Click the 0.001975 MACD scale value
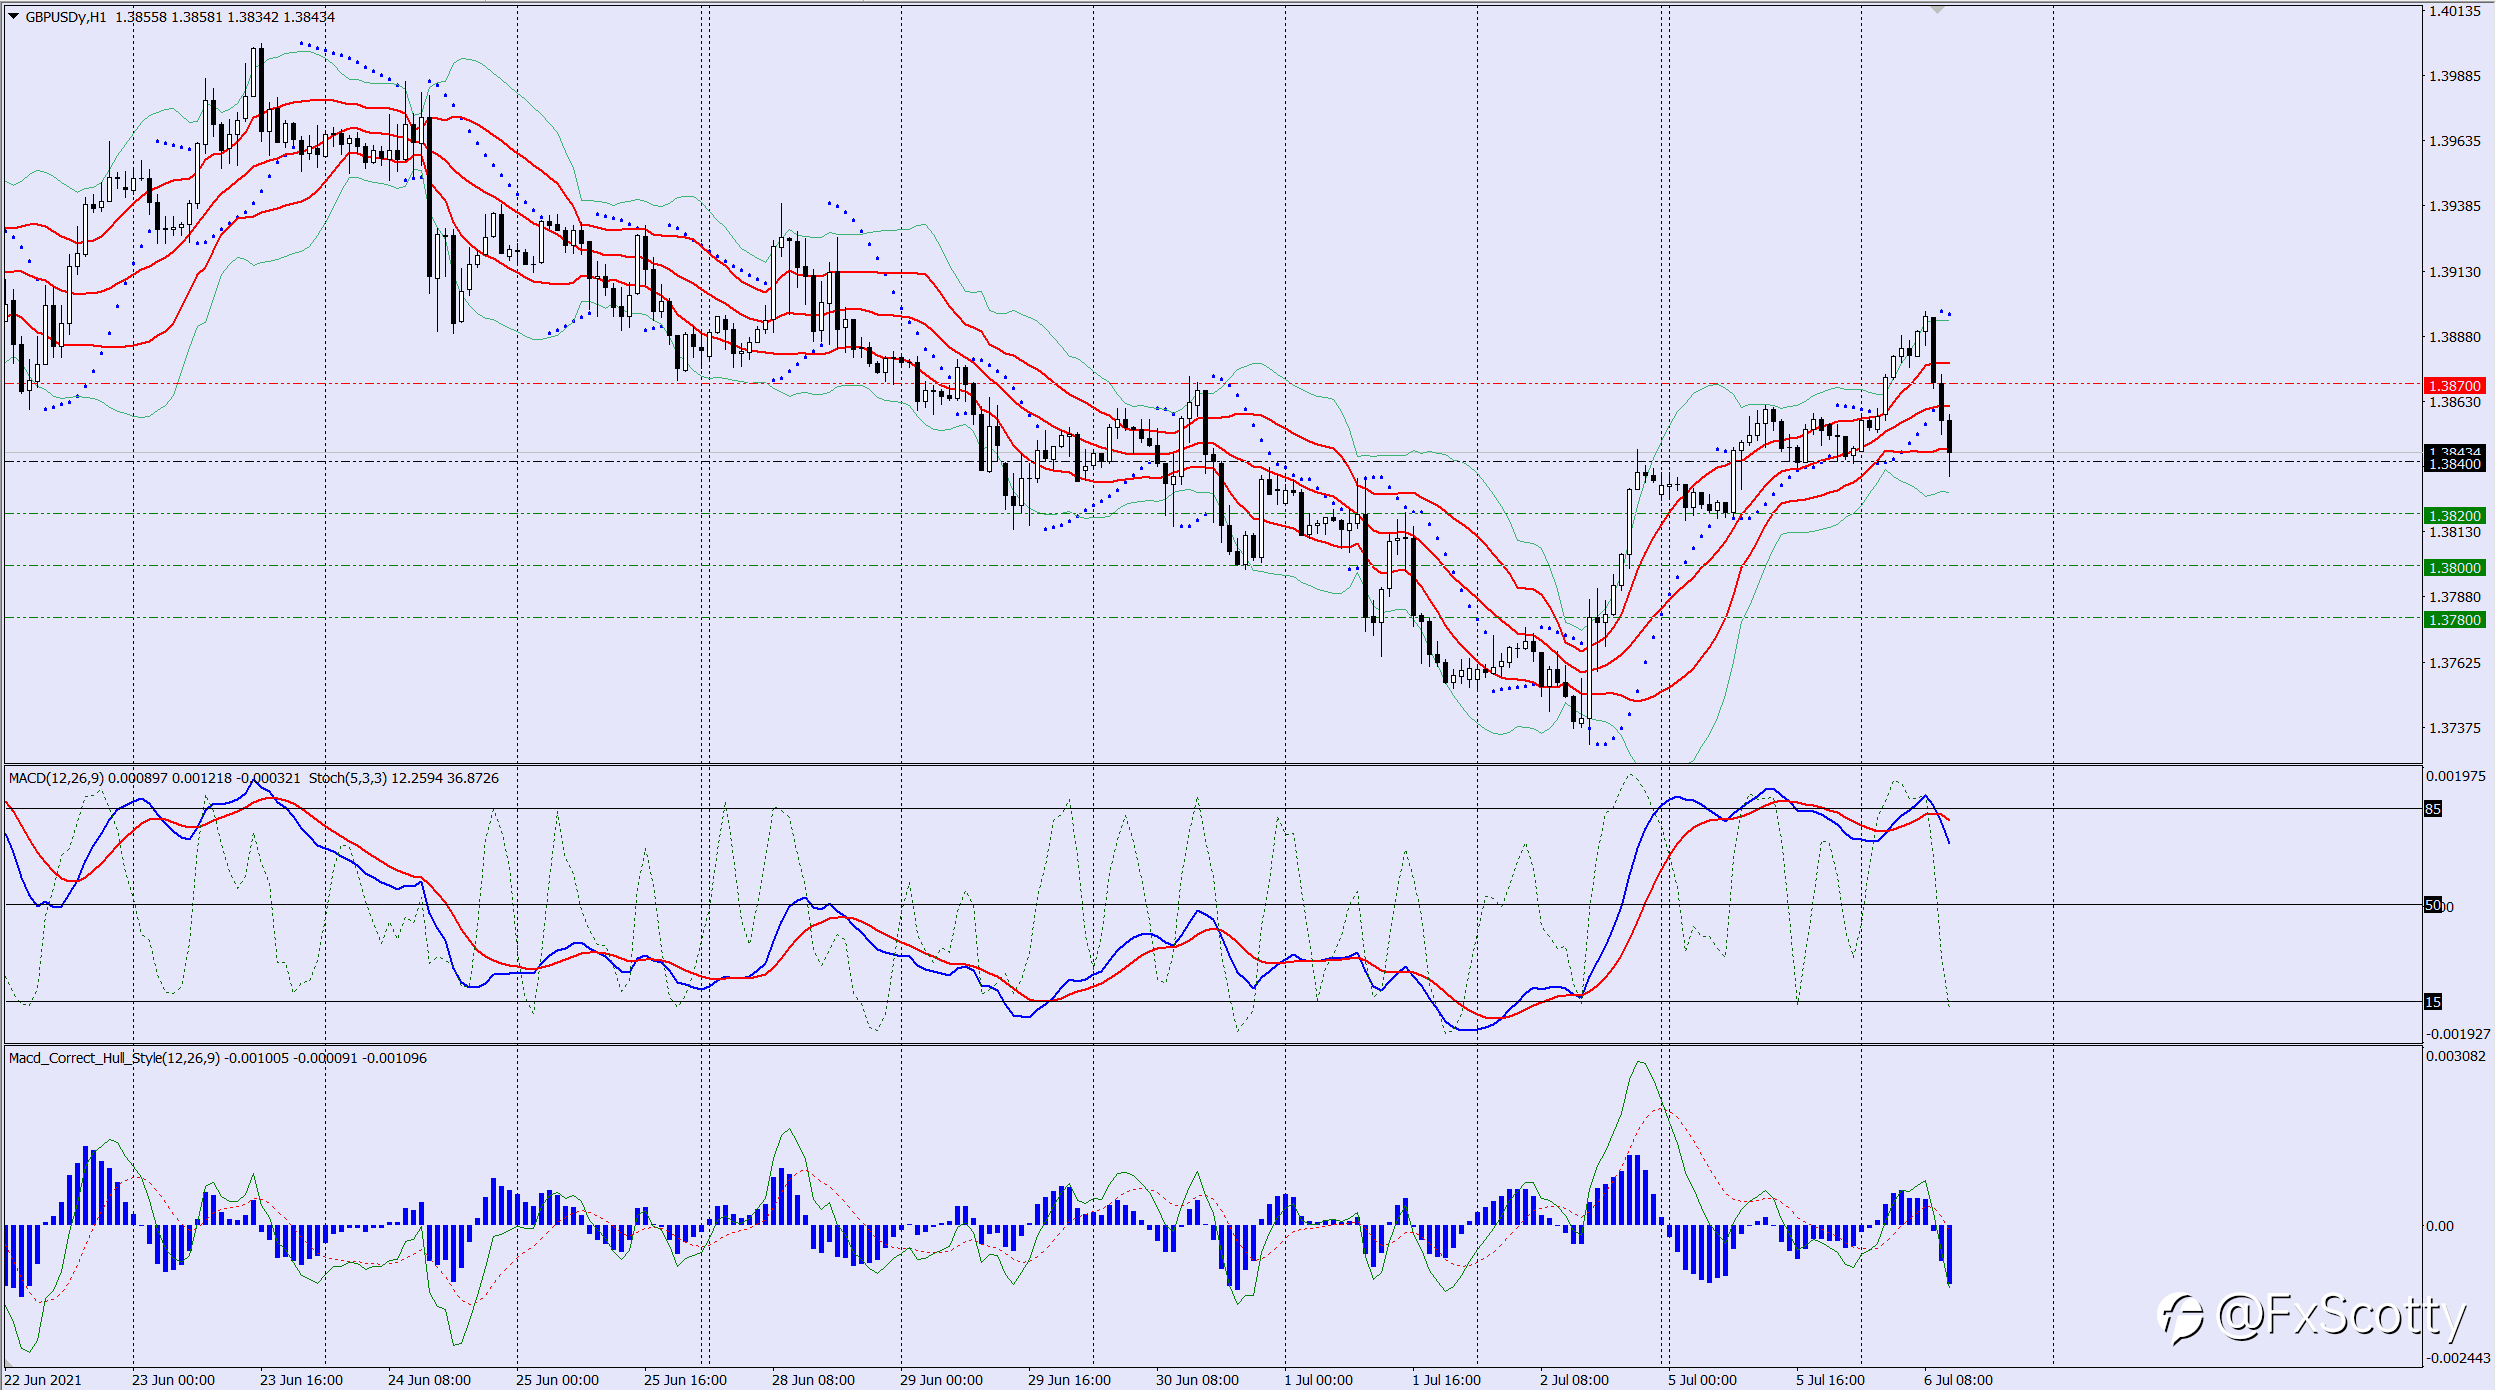This screenshot has height=1390, width=2496. (2457, 776)
